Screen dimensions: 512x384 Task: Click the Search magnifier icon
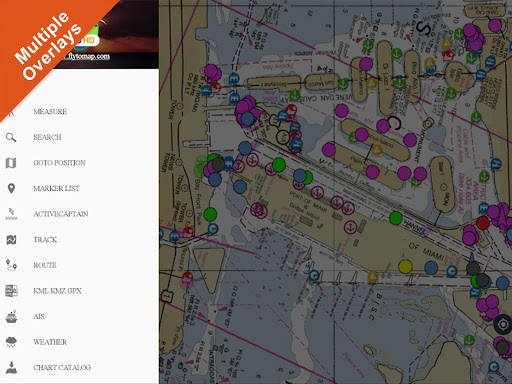tap(11, 137)
